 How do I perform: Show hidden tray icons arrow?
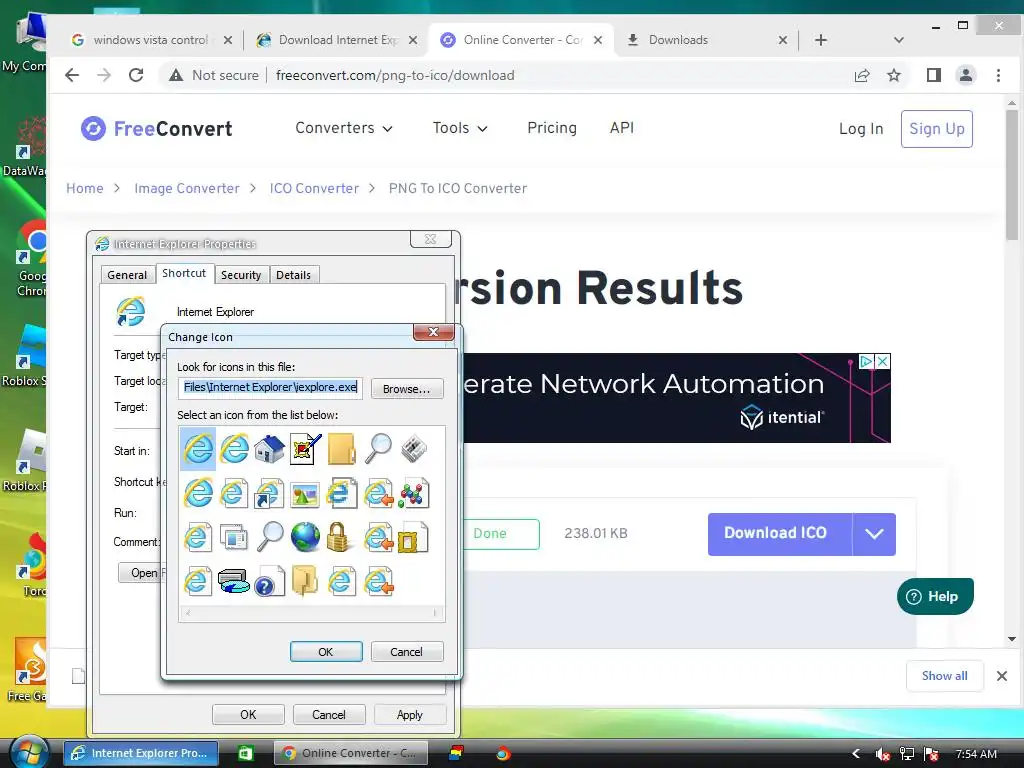(x=856, y=754)
